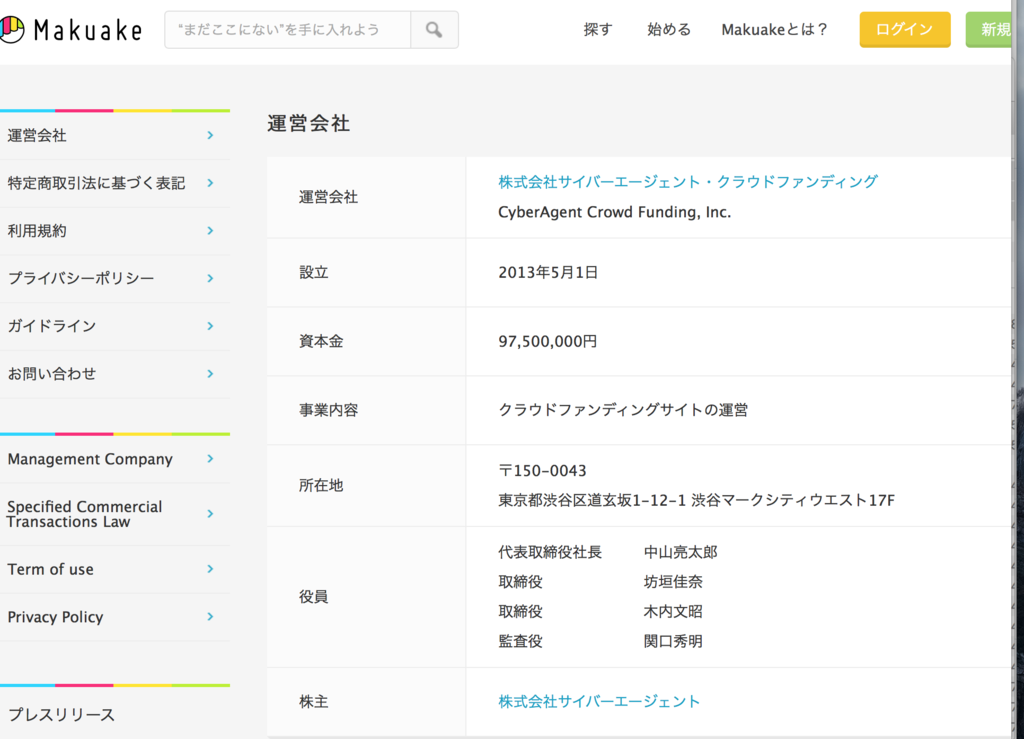
Task: Click postal code 〒150-0043
Action: (x=542, y=471)
